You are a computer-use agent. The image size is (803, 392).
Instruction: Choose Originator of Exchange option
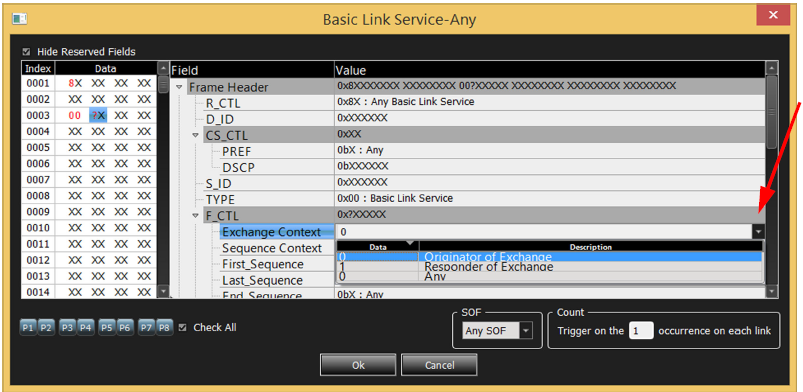pos(549,257)
